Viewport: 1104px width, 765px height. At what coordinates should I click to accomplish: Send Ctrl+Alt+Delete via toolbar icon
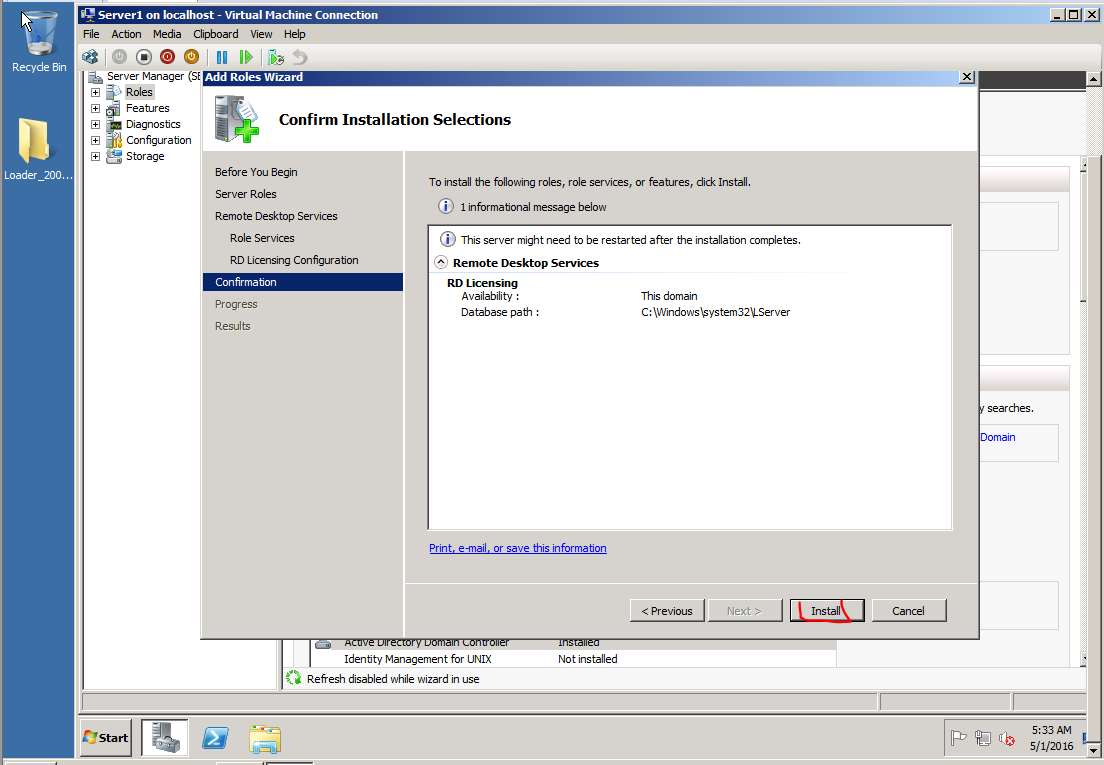[x=90, y=57]
